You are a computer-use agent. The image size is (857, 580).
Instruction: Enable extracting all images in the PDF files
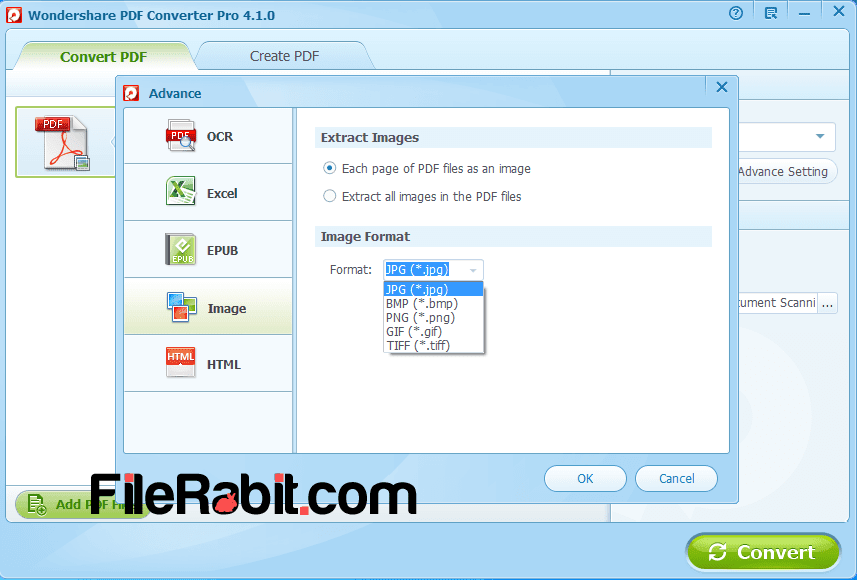tap(329, 195)
